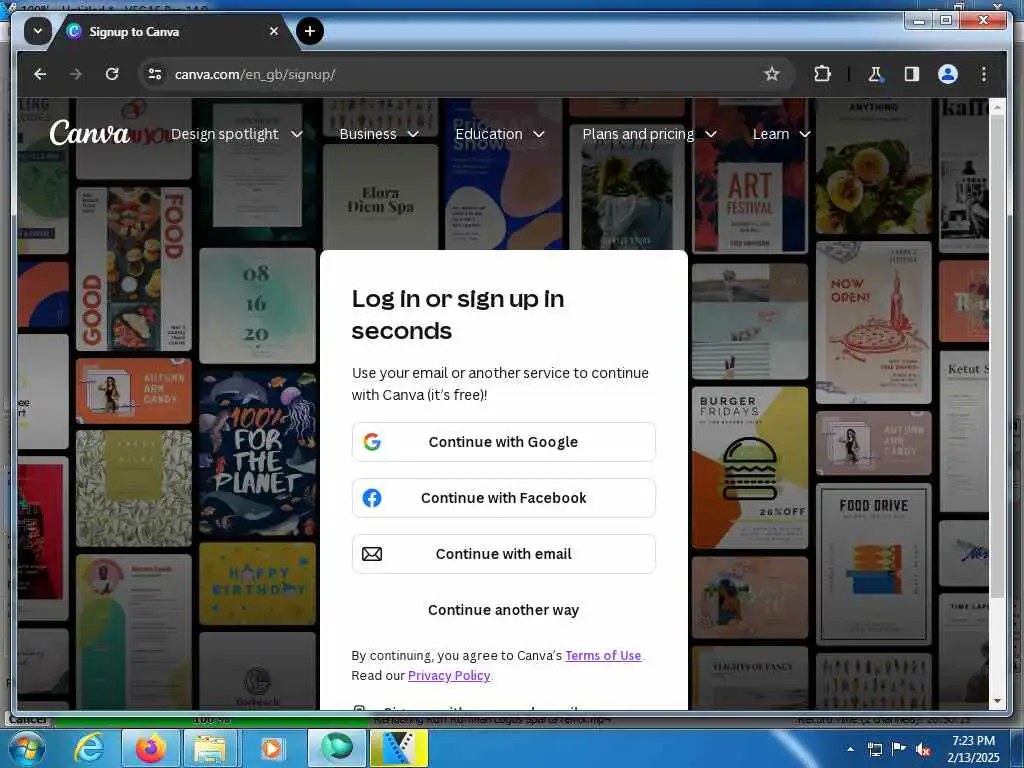Screen dimensions: 1024x768
Task: Click the FOOD DRIVE poster thumbnail
Action: (x=874, y=564)
